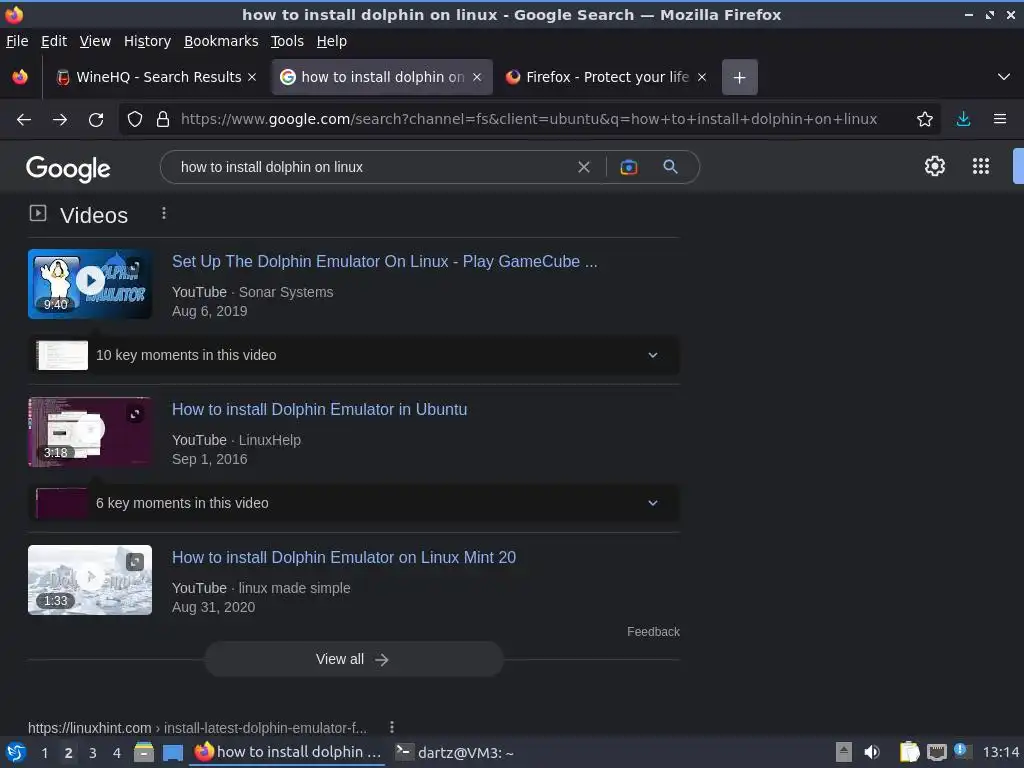
Task: Play the linux made simple 1:33 thumbnail
Action: [89, 580]
